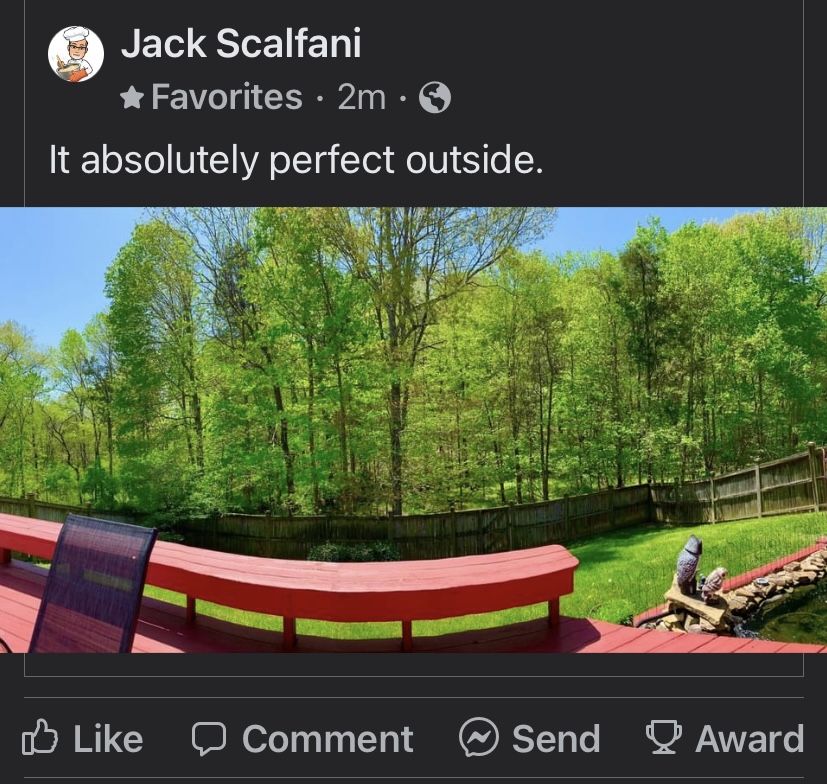827x784 pixels.
Task: Click the owl statue in the photo
Action: click(x=689, y=565)
